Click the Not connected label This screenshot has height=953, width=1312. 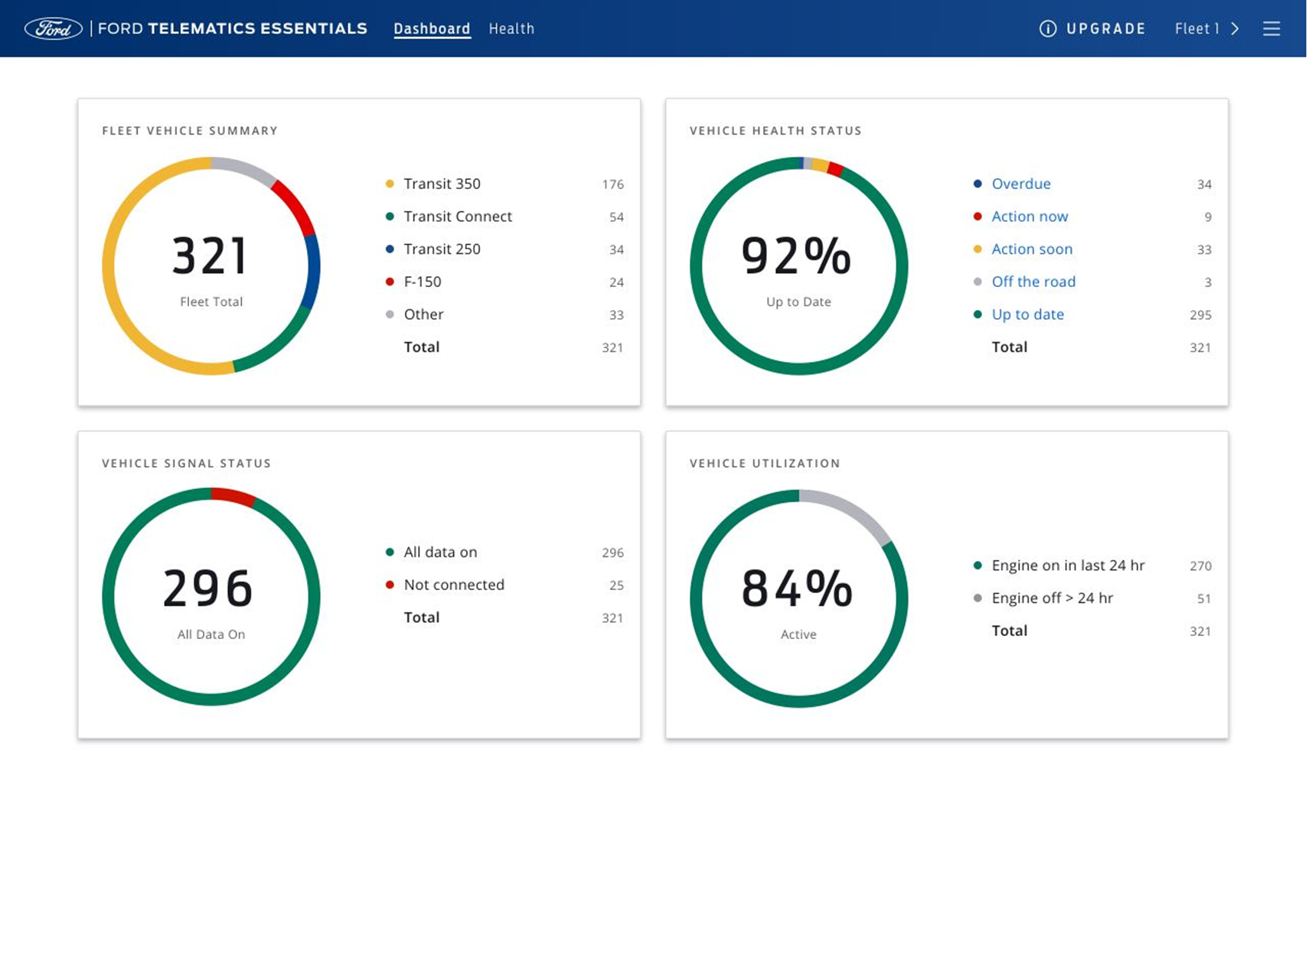coord(454,585)
